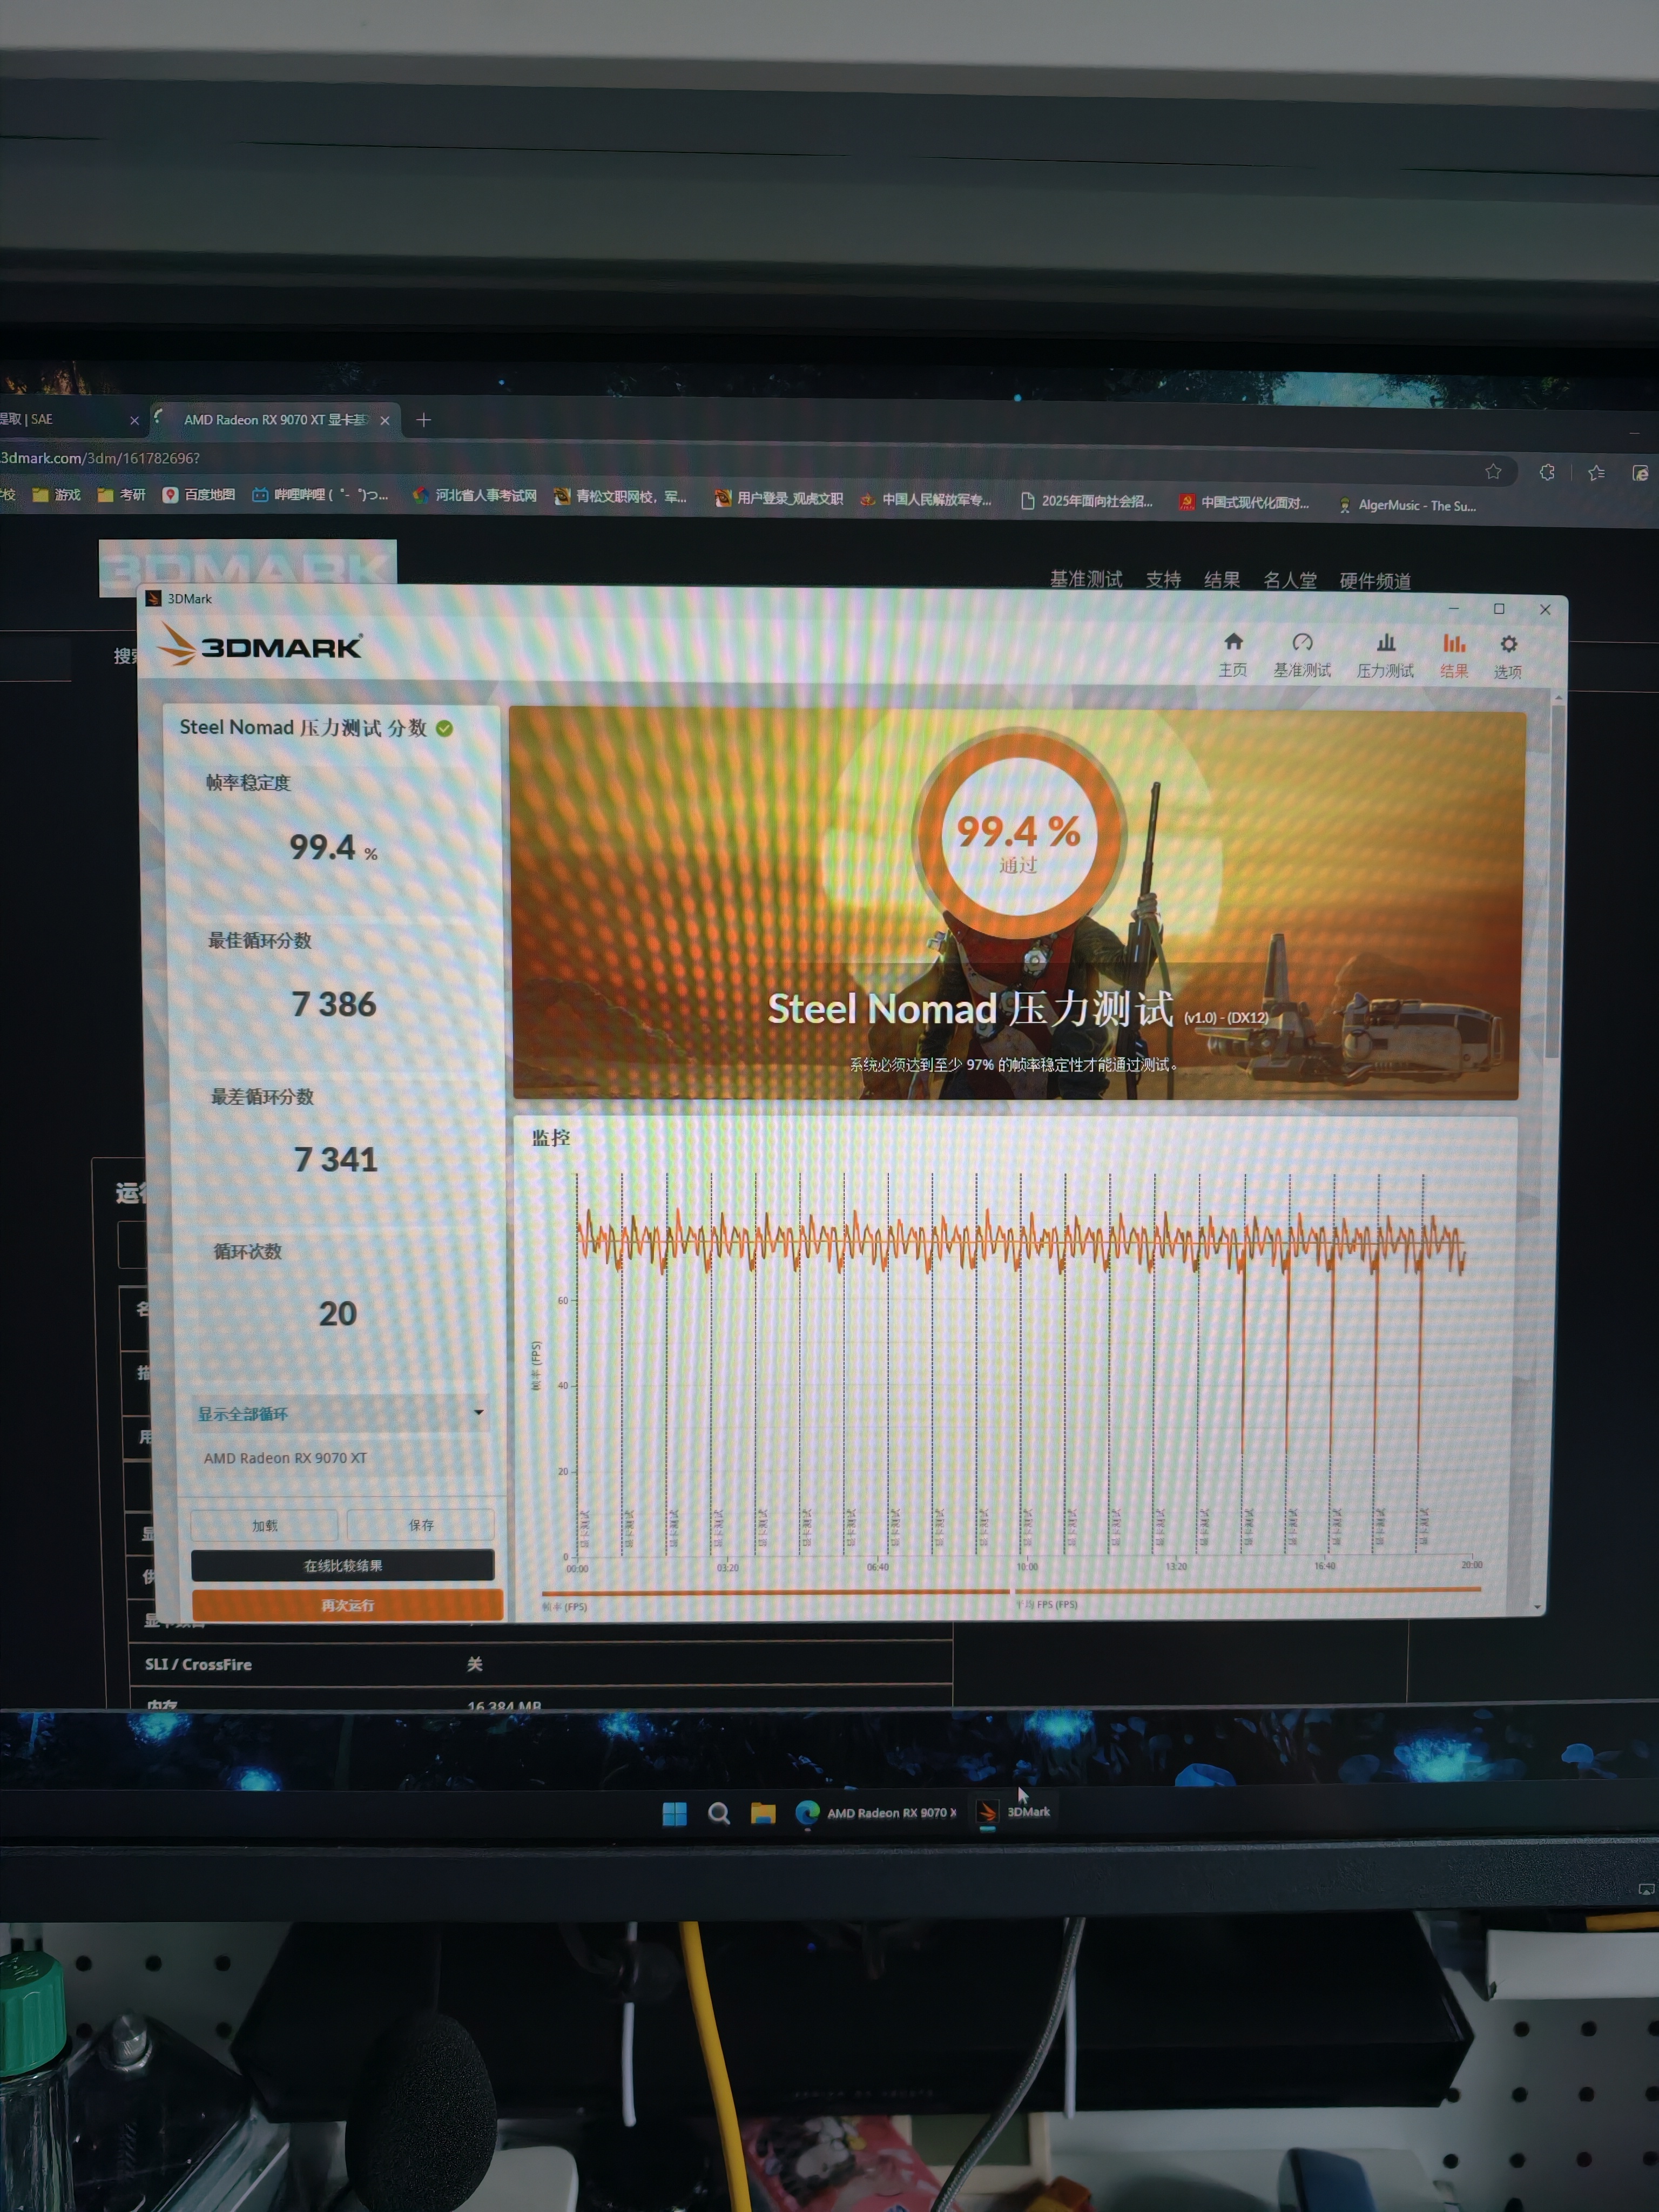
Task: Open 压力测试 stress tests in 3DMark app
Action: coord(1385,655)
